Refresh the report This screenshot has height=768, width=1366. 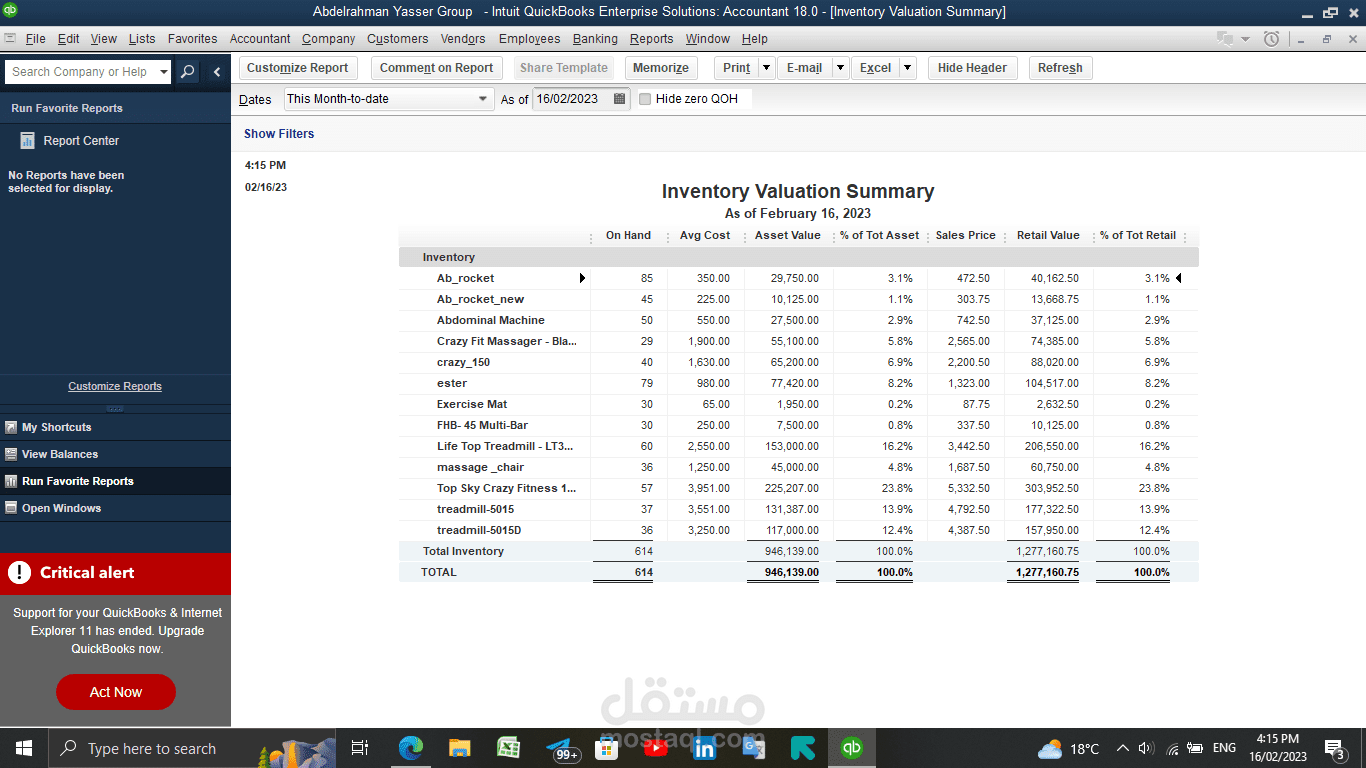tap(1060, 68)
